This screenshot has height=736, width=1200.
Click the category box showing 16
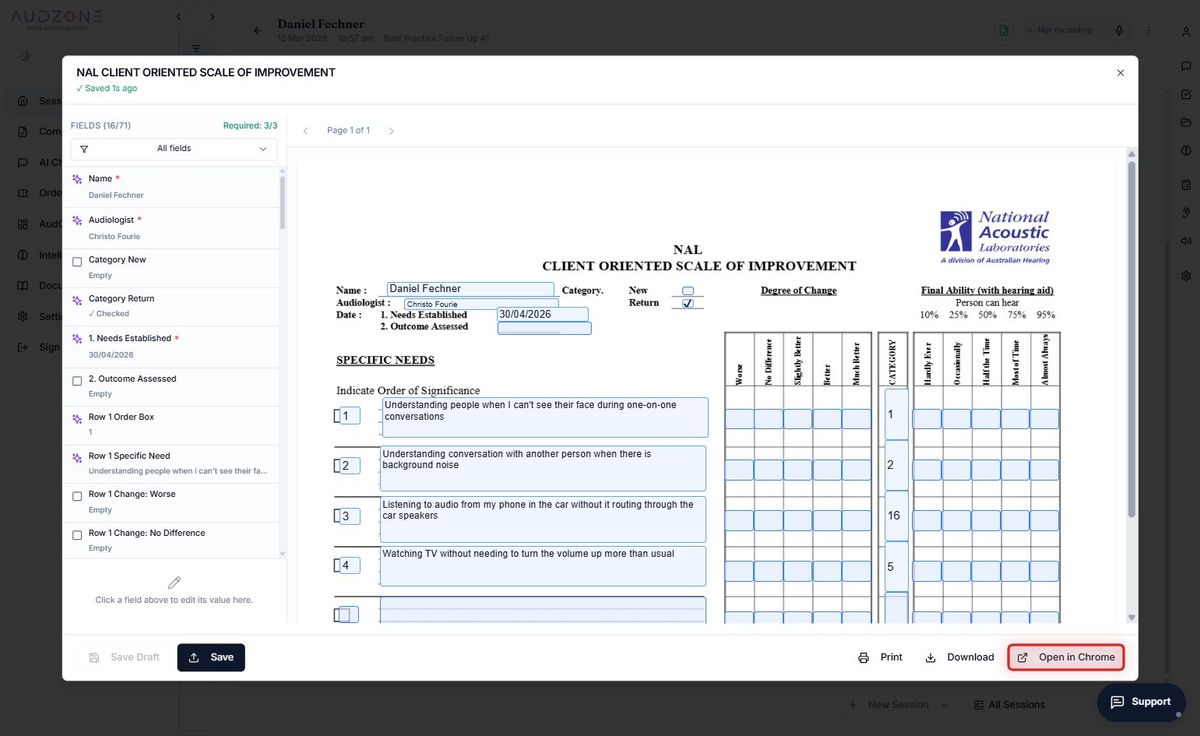click(x=896, y=516)
